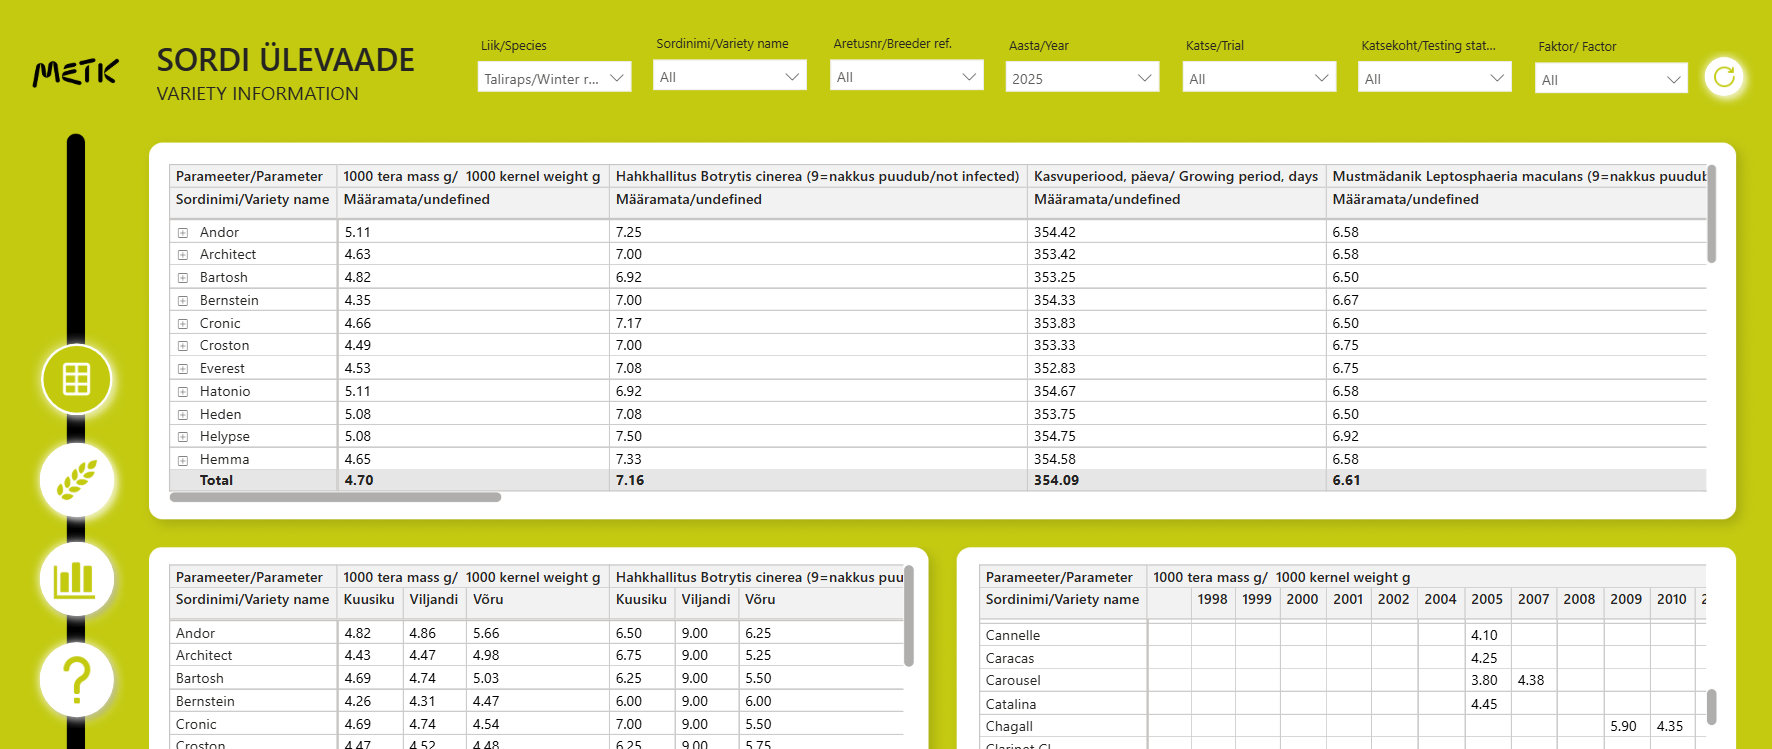Click the Kasvuperiood/Growing period column header
The height and width of the screenshot is (749, 1772).
[1175, 176]
